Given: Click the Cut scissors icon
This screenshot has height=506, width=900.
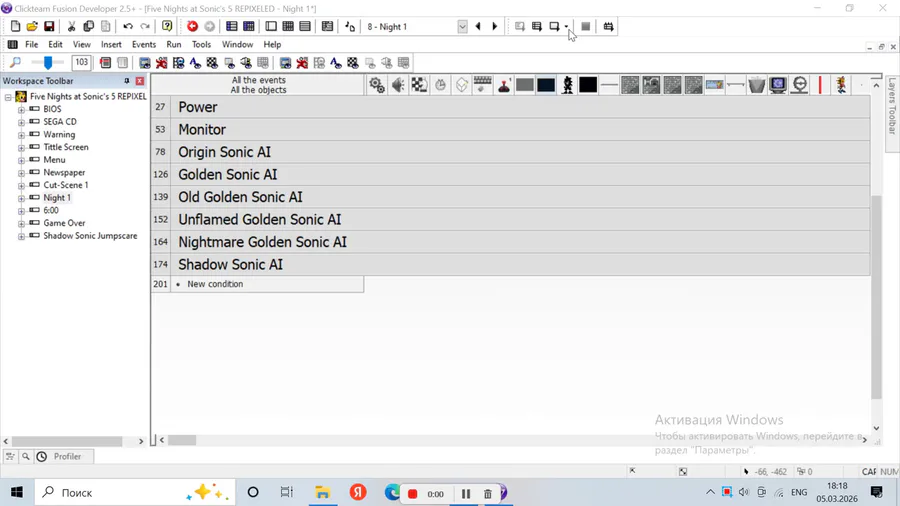Looking at the screenshot, I should pyautogui.click(x=71, y=26).
